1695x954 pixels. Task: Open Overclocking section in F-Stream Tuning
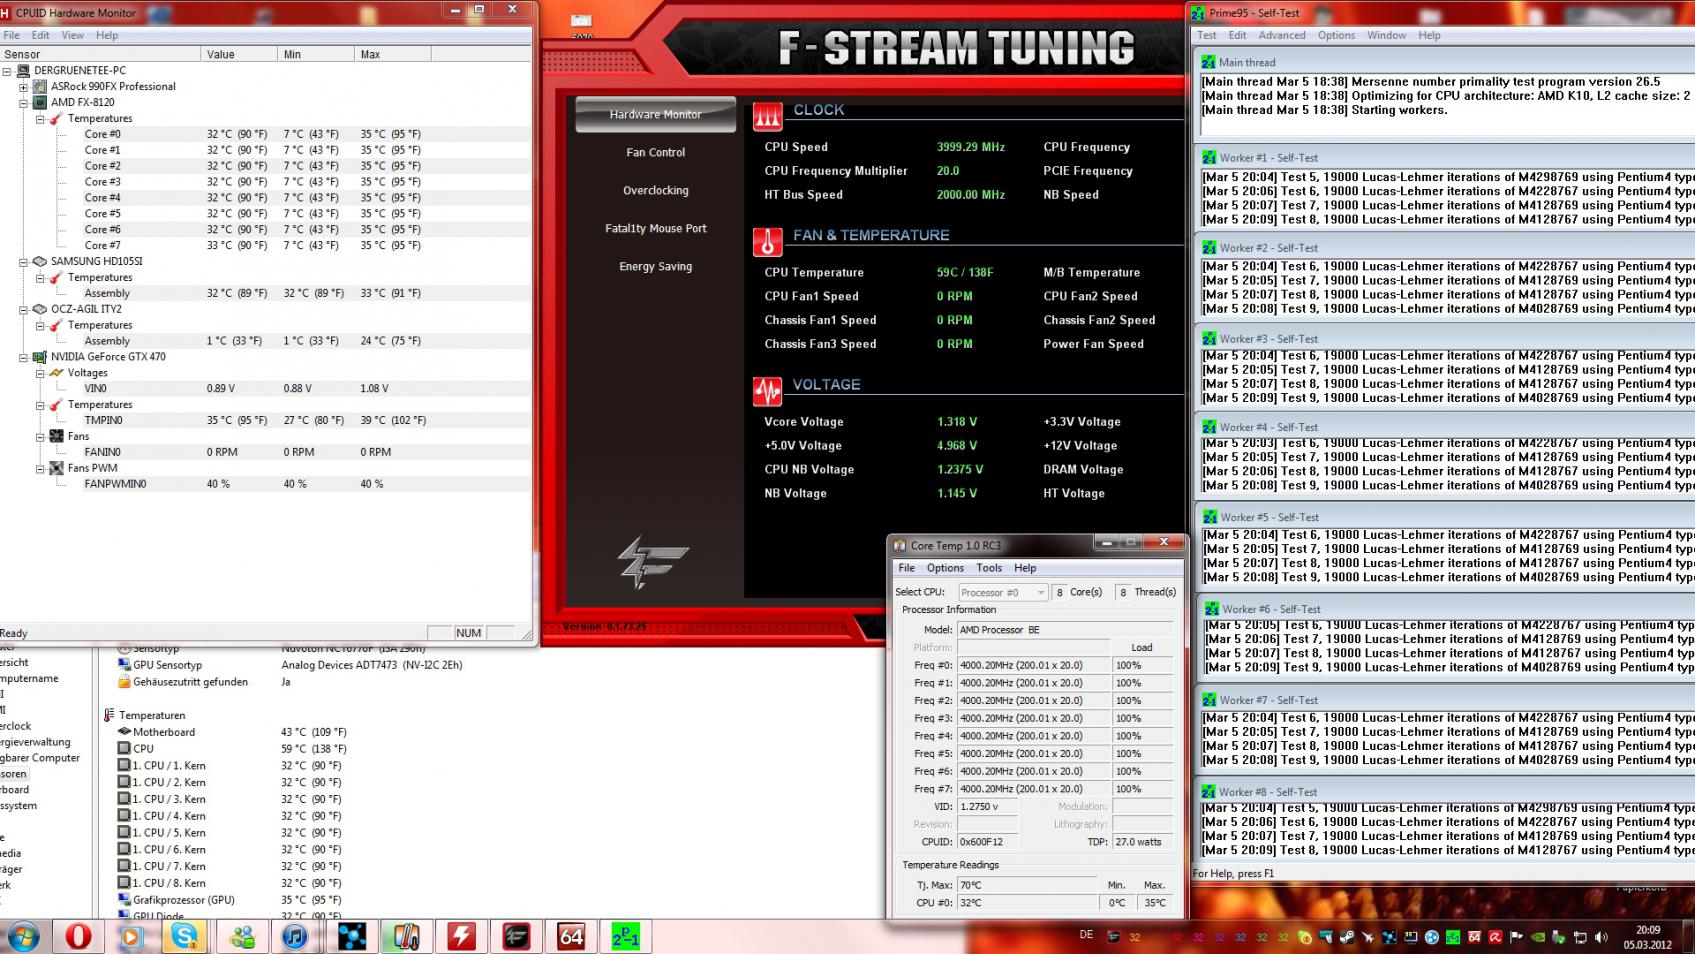(x=656, y=190)
